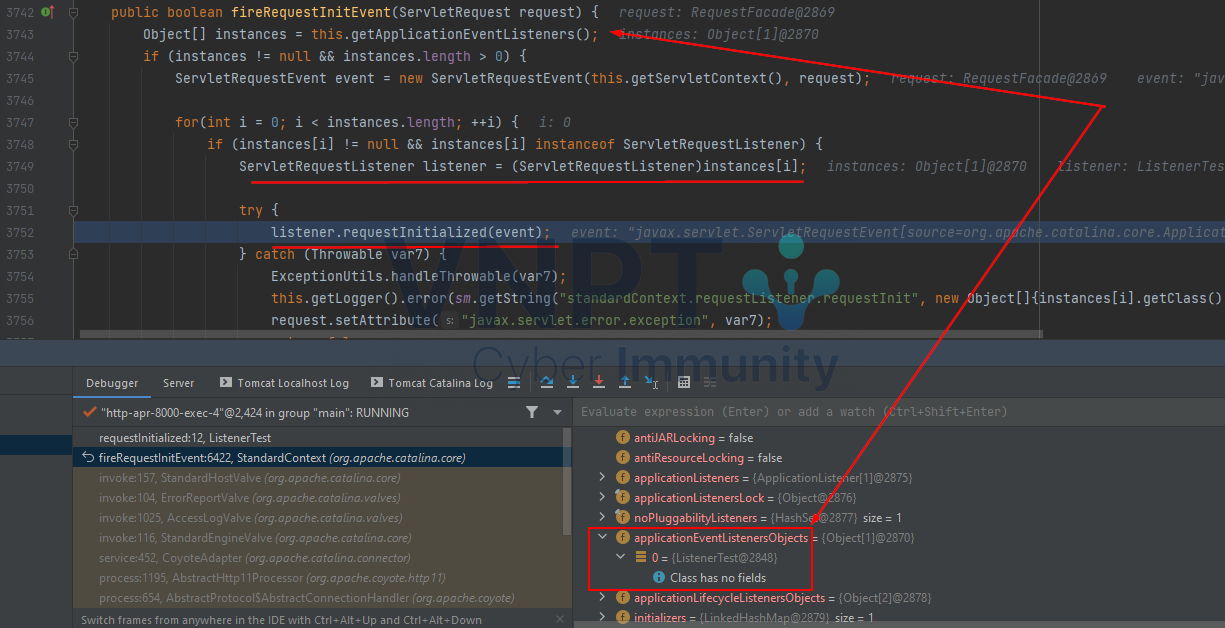Open the Tomcat Catalina Log tab
The width and height of the screenshot is (1225, 628).
tap(432, 383)
